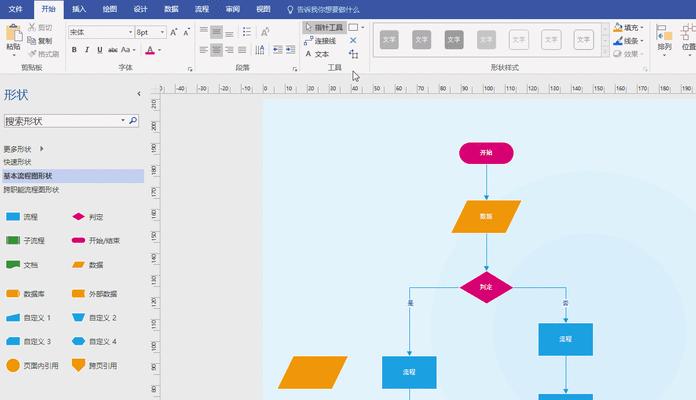This screenshot has height=400, width=696.
Task: Increase font size with the larger A icon
Action: click(174, 32)
